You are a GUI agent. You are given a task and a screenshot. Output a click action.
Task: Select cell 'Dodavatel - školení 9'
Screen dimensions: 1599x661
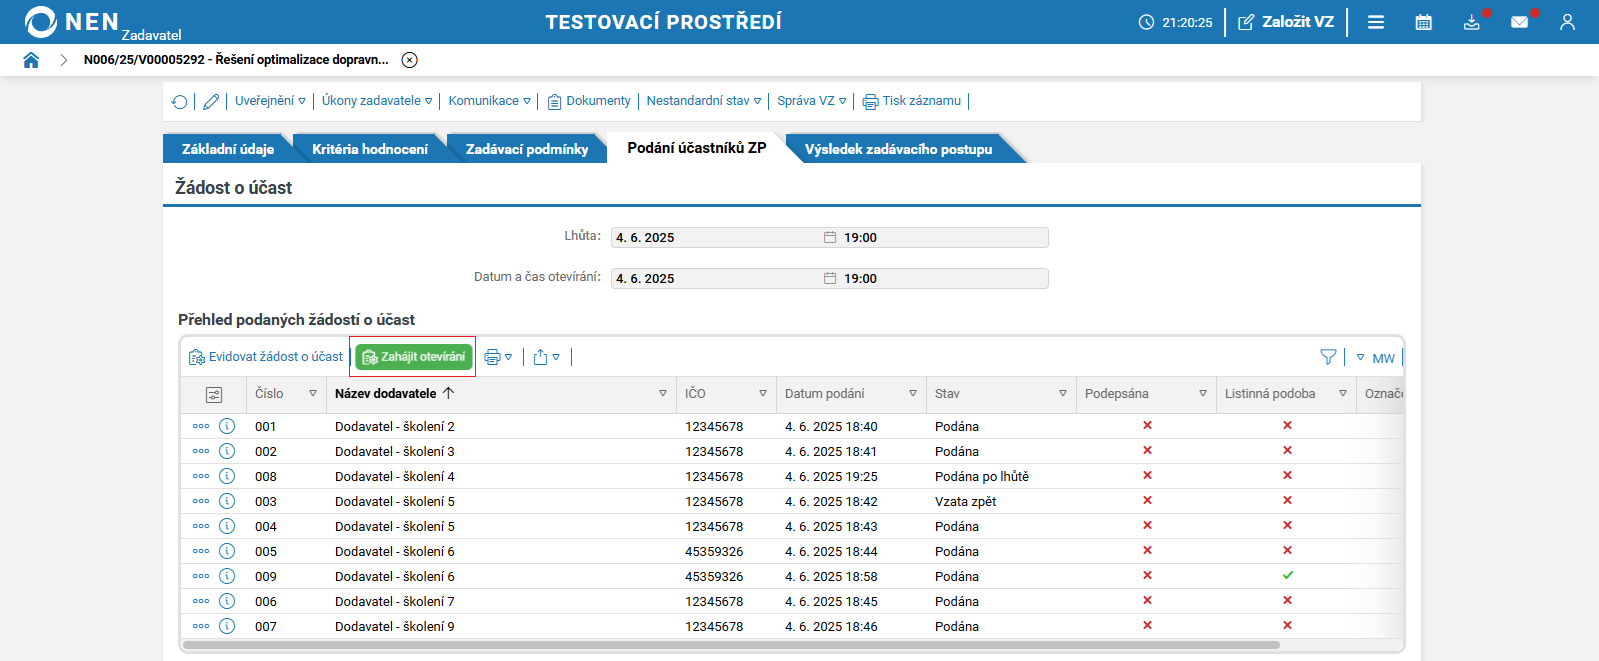(x=395, y=627)
